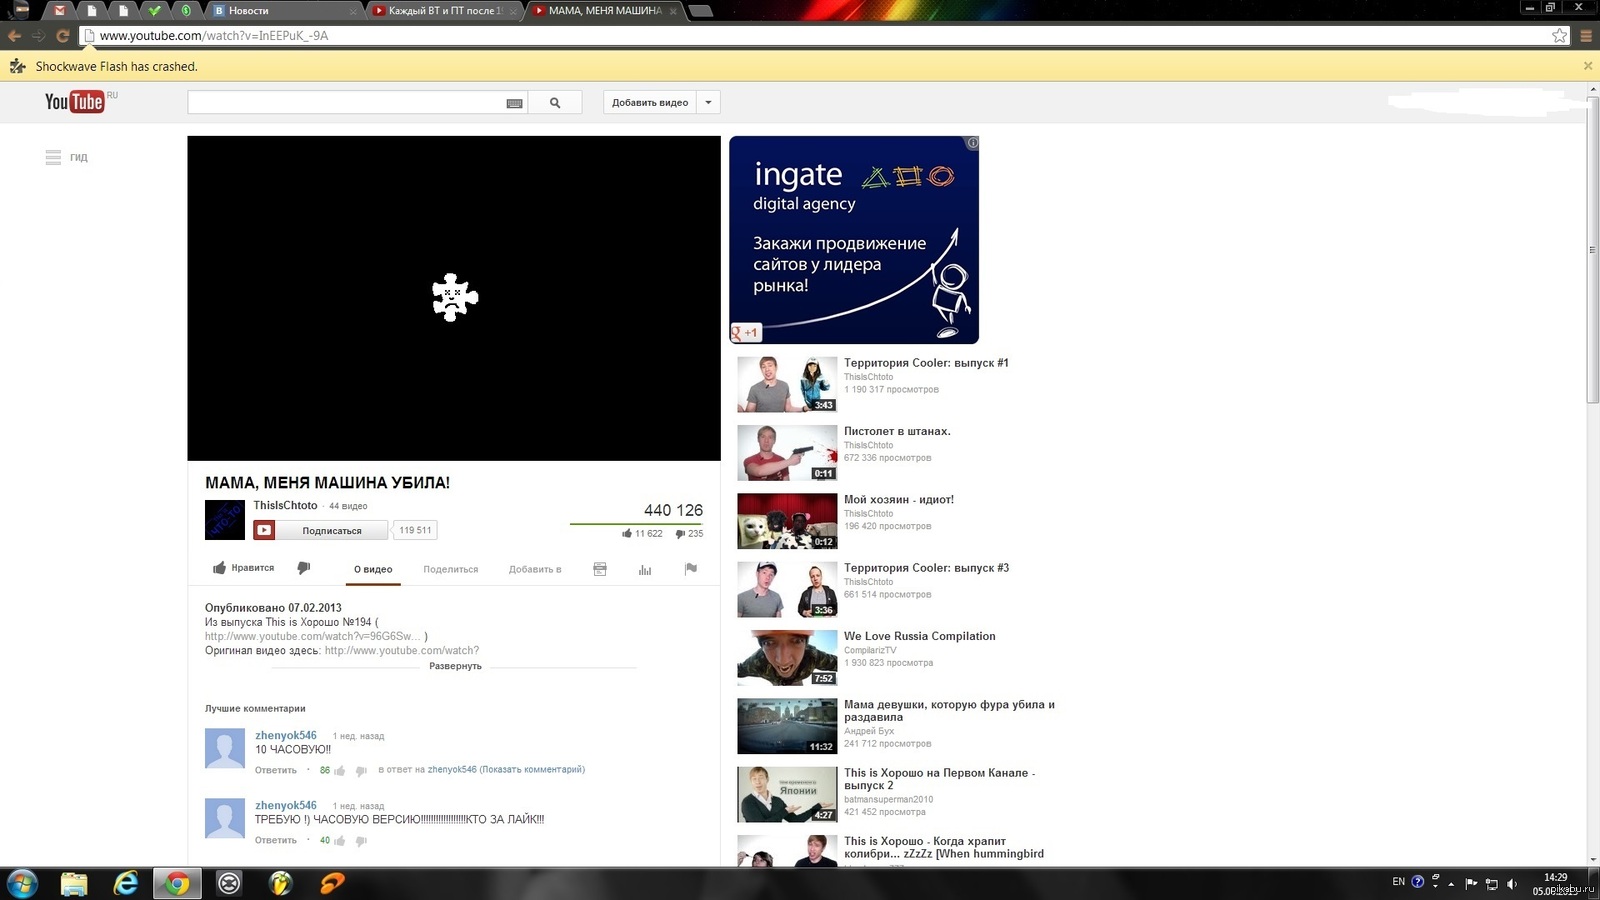Open the ThisIsChtoto channel avatar
The width and height of the screenshot is (1600, 900).
pyautogui.click(x=225, y=520)
